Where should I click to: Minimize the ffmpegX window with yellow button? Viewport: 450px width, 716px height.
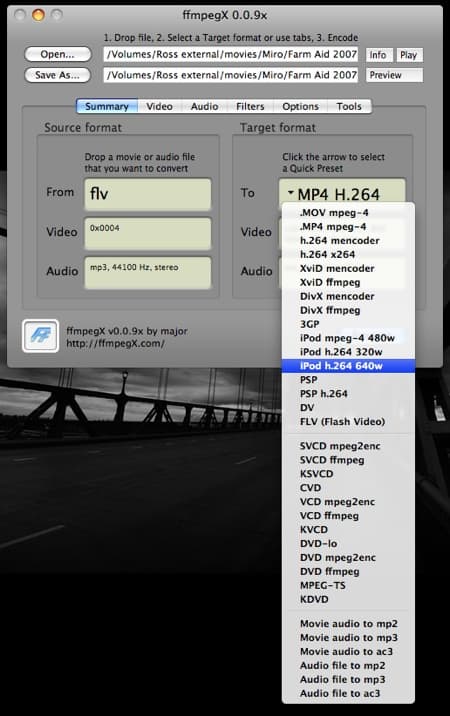(38, 15)
